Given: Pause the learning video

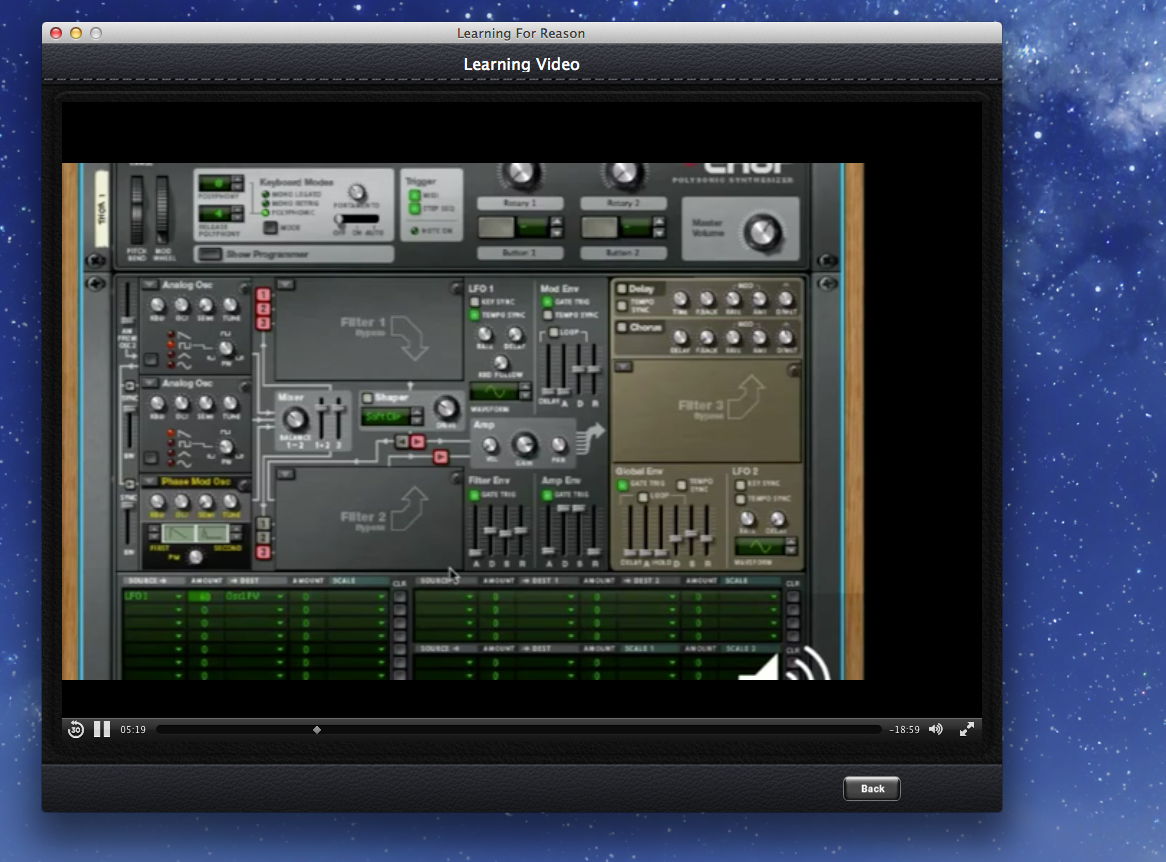Looking at the screenshot, I should [102, 730].
